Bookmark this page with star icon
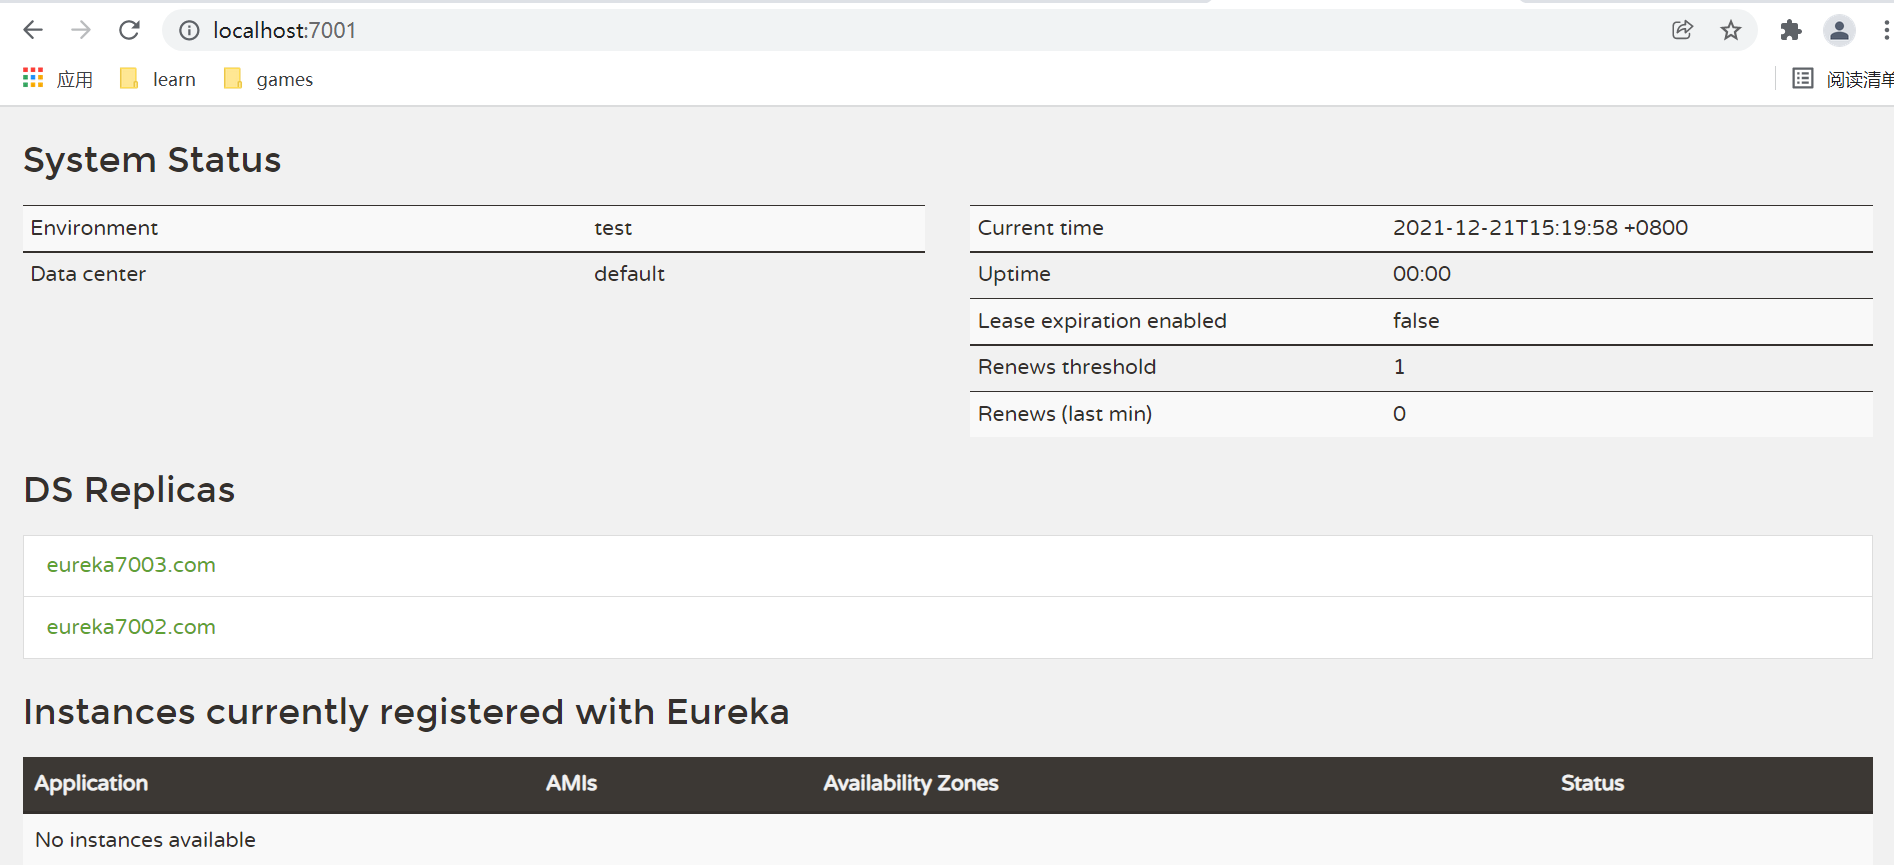The height and width of the screenshot is (865, 1894). click(1731, 30)
